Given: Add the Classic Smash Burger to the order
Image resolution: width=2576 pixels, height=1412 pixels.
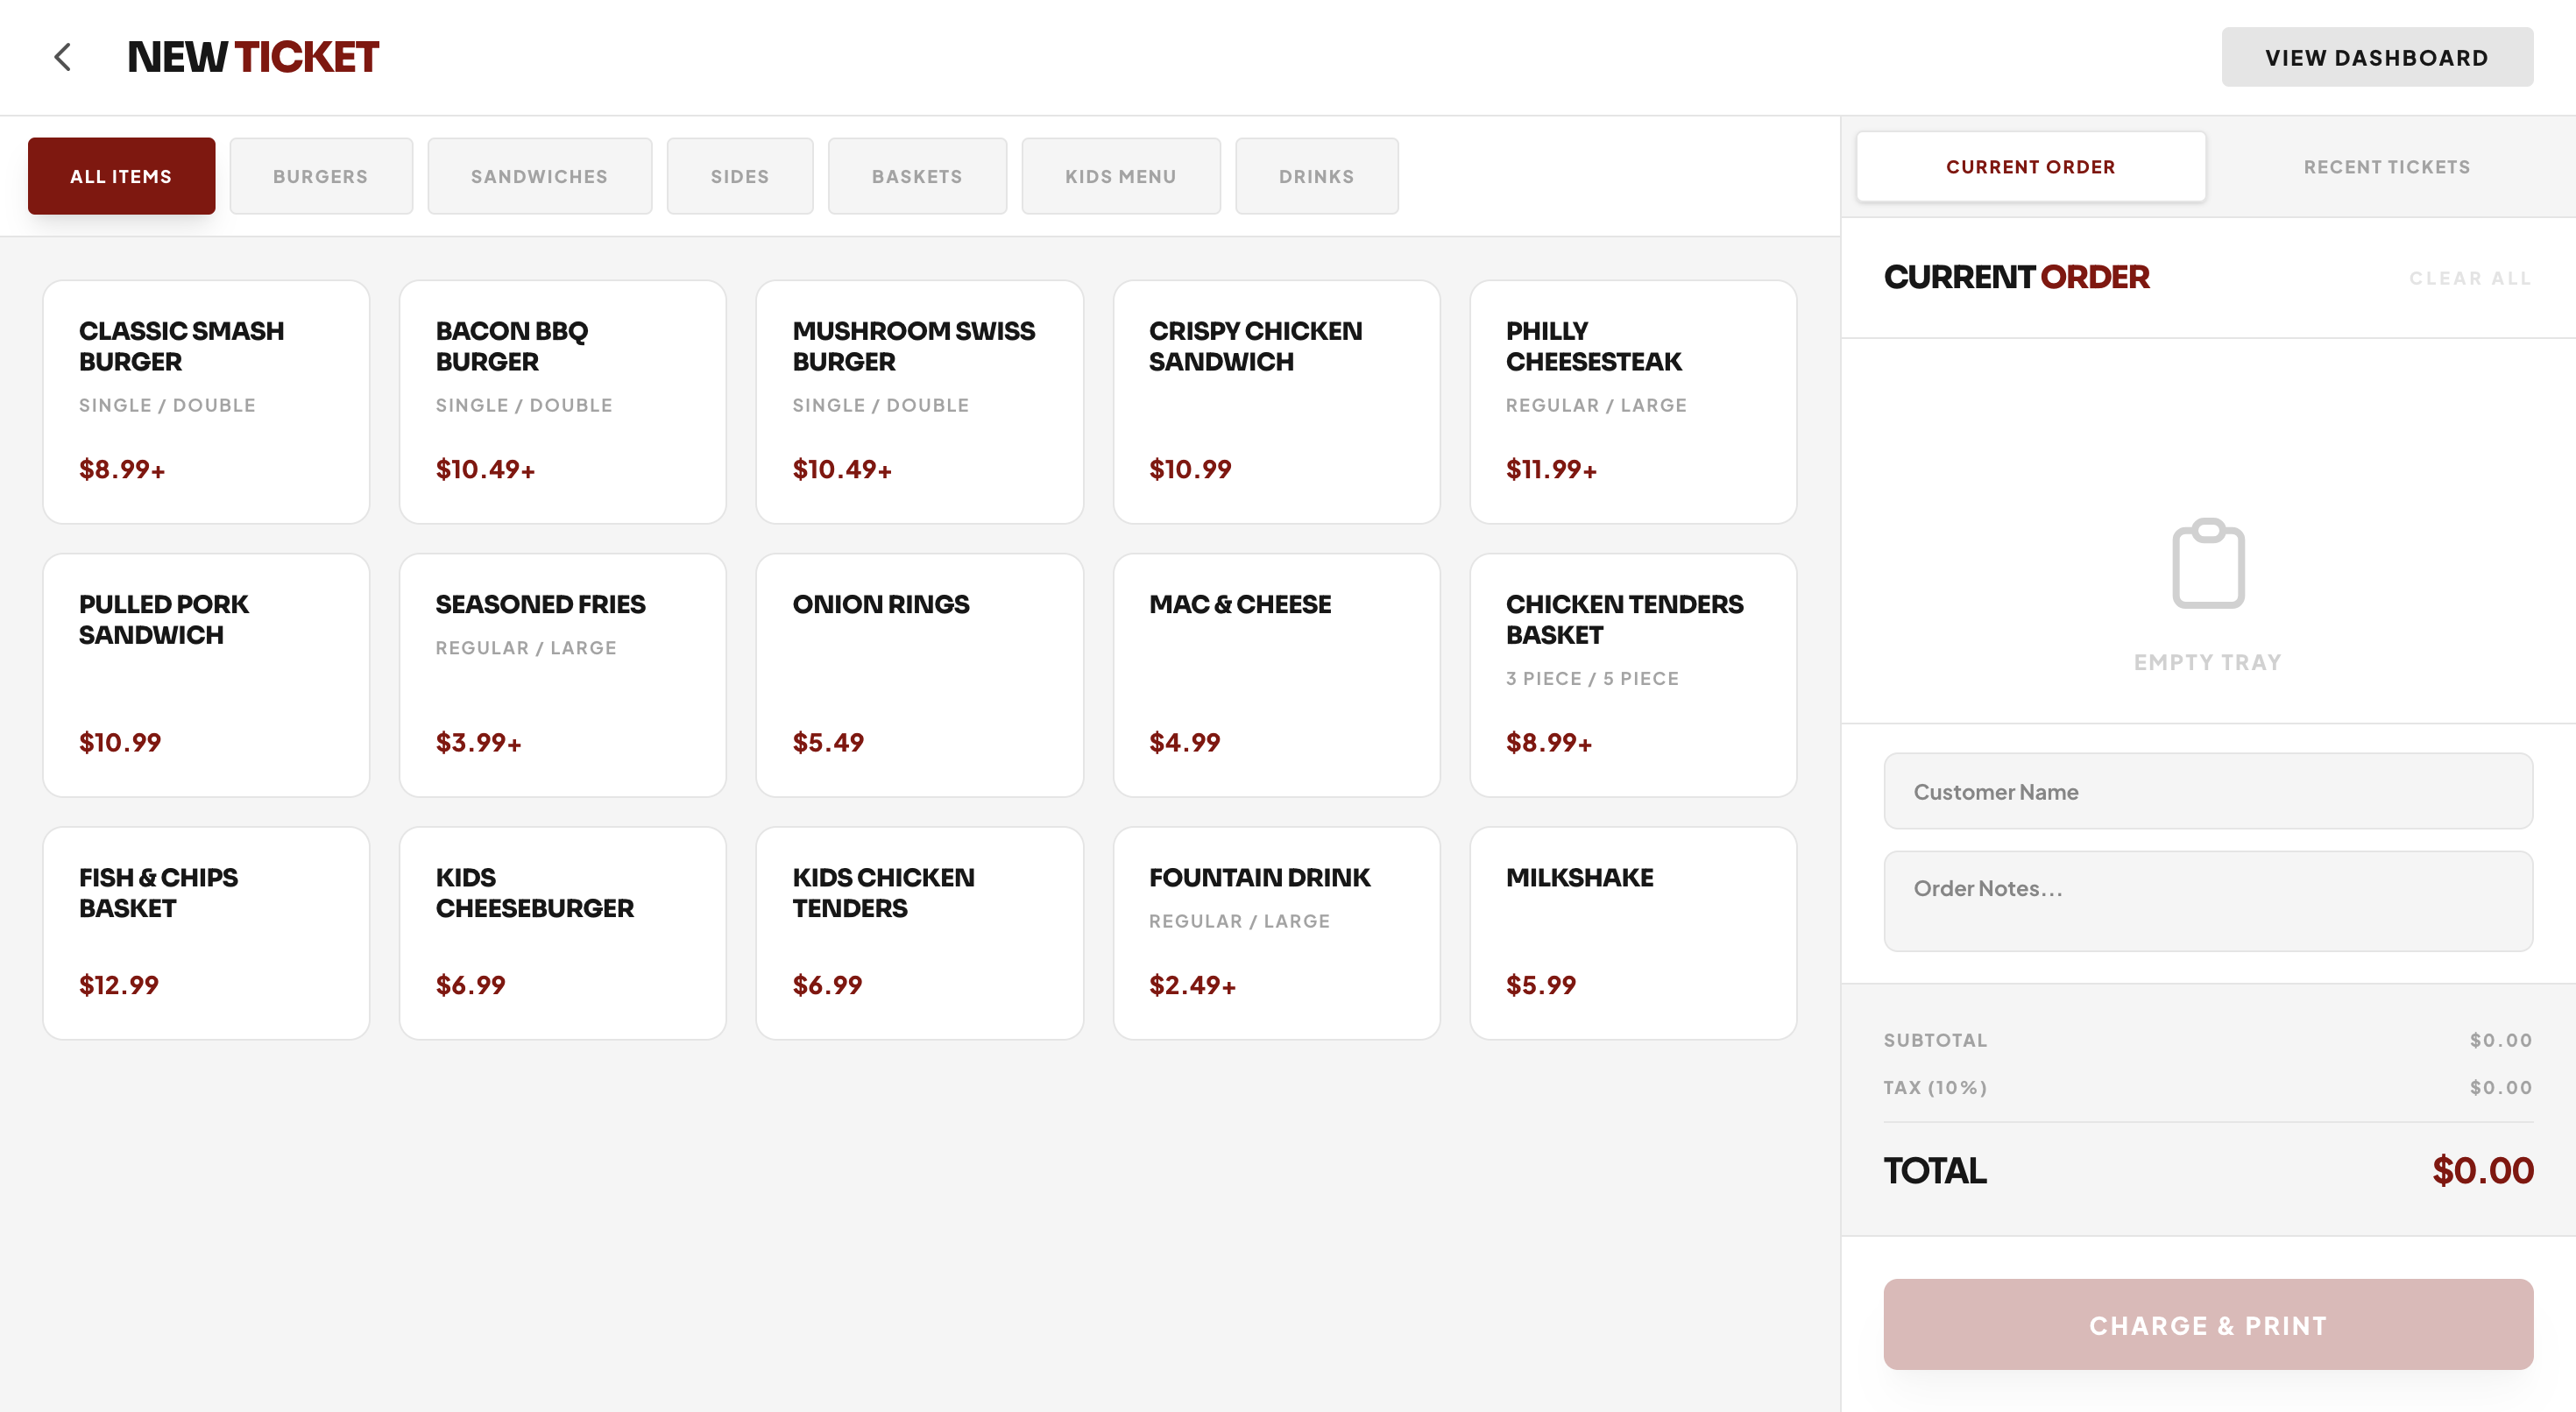Looking at the screenshot, I should (205, 401).
